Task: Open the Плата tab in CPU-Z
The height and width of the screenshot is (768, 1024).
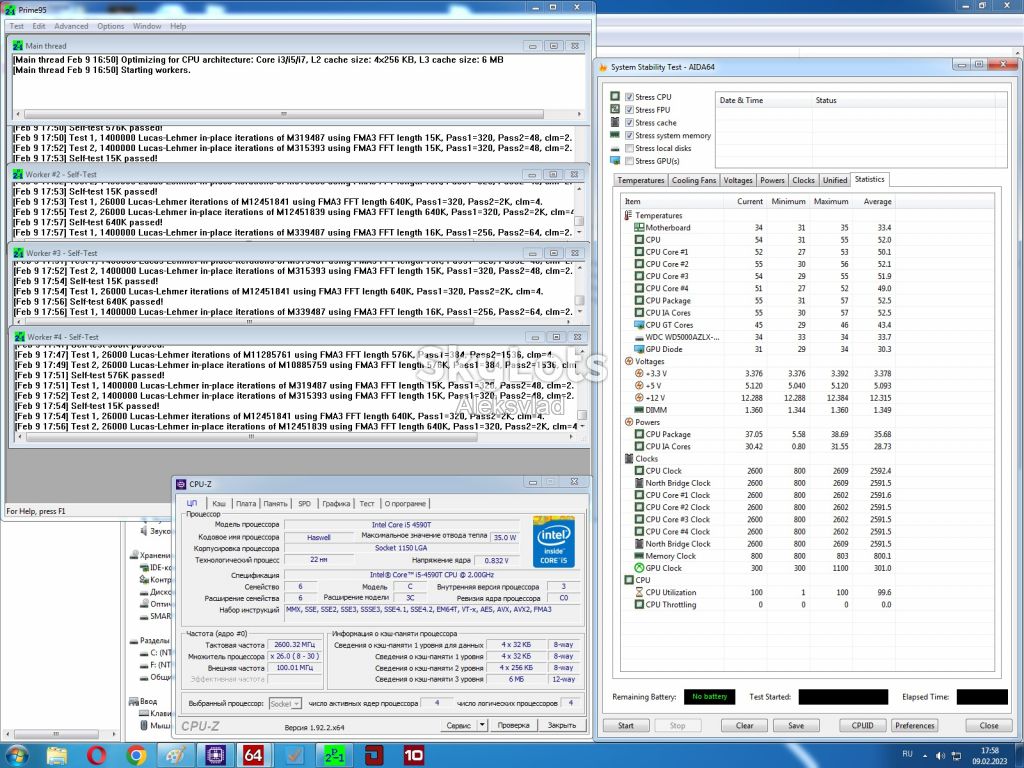Action: click(x=246, y=504)
